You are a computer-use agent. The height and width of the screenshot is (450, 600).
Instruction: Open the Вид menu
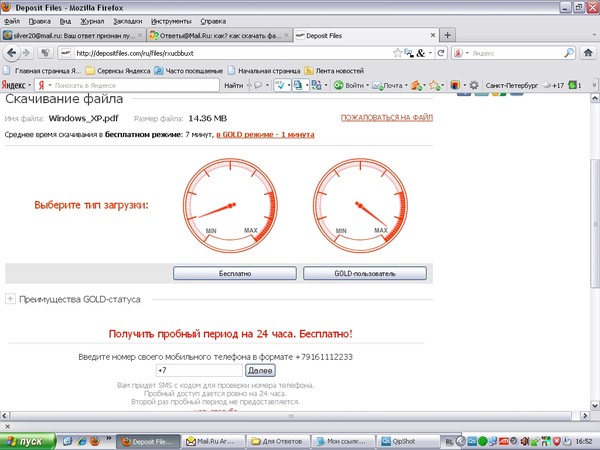(65, 21)
